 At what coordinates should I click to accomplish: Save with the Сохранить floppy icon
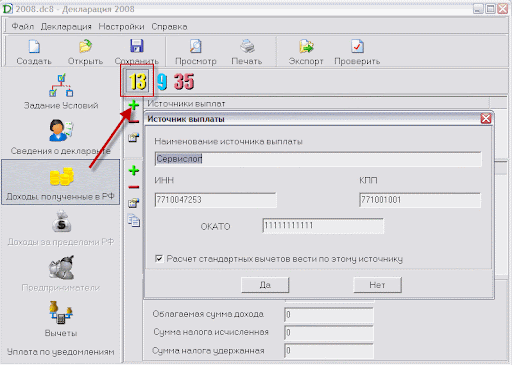pos(137,46)
